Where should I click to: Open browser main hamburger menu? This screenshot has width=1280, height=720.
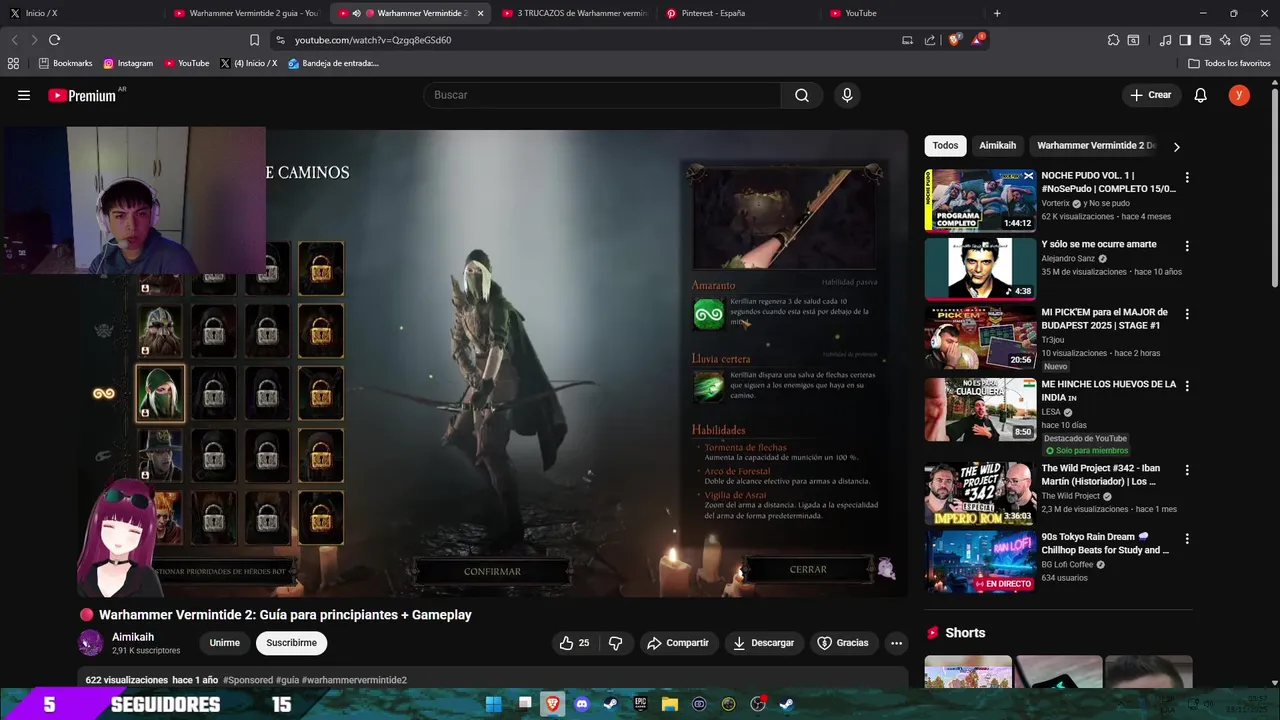(x=1266, y=40)
